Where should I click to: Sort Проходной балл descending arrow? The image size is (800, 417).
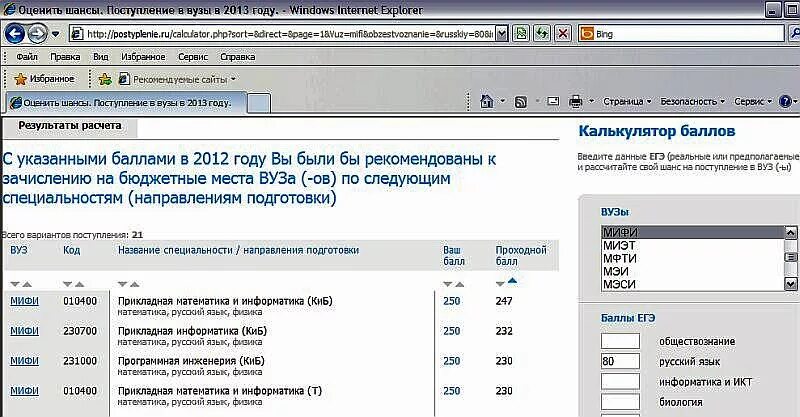[x=500, y=284]
